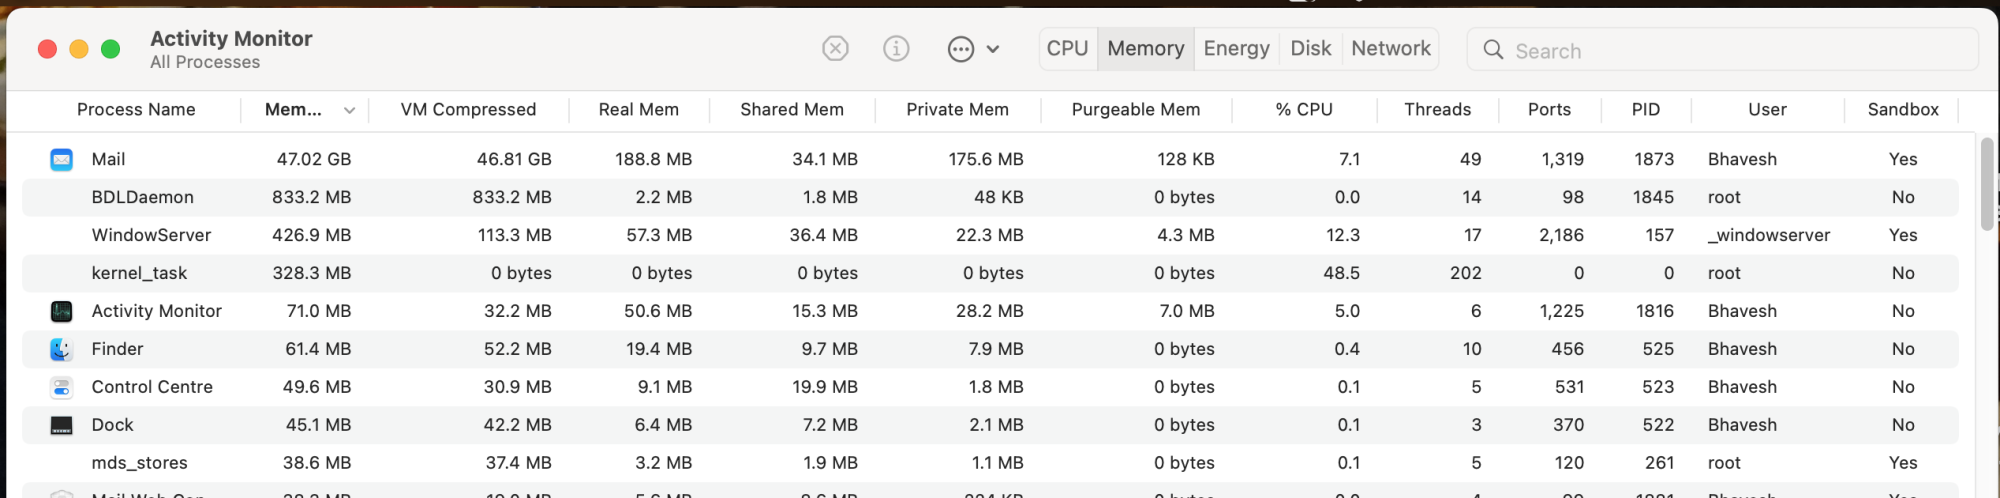Image resolution: width=2000 pixels, height=498 pixels.
Task: Click the magnifying glass search icon
Action: point(1493,50)
